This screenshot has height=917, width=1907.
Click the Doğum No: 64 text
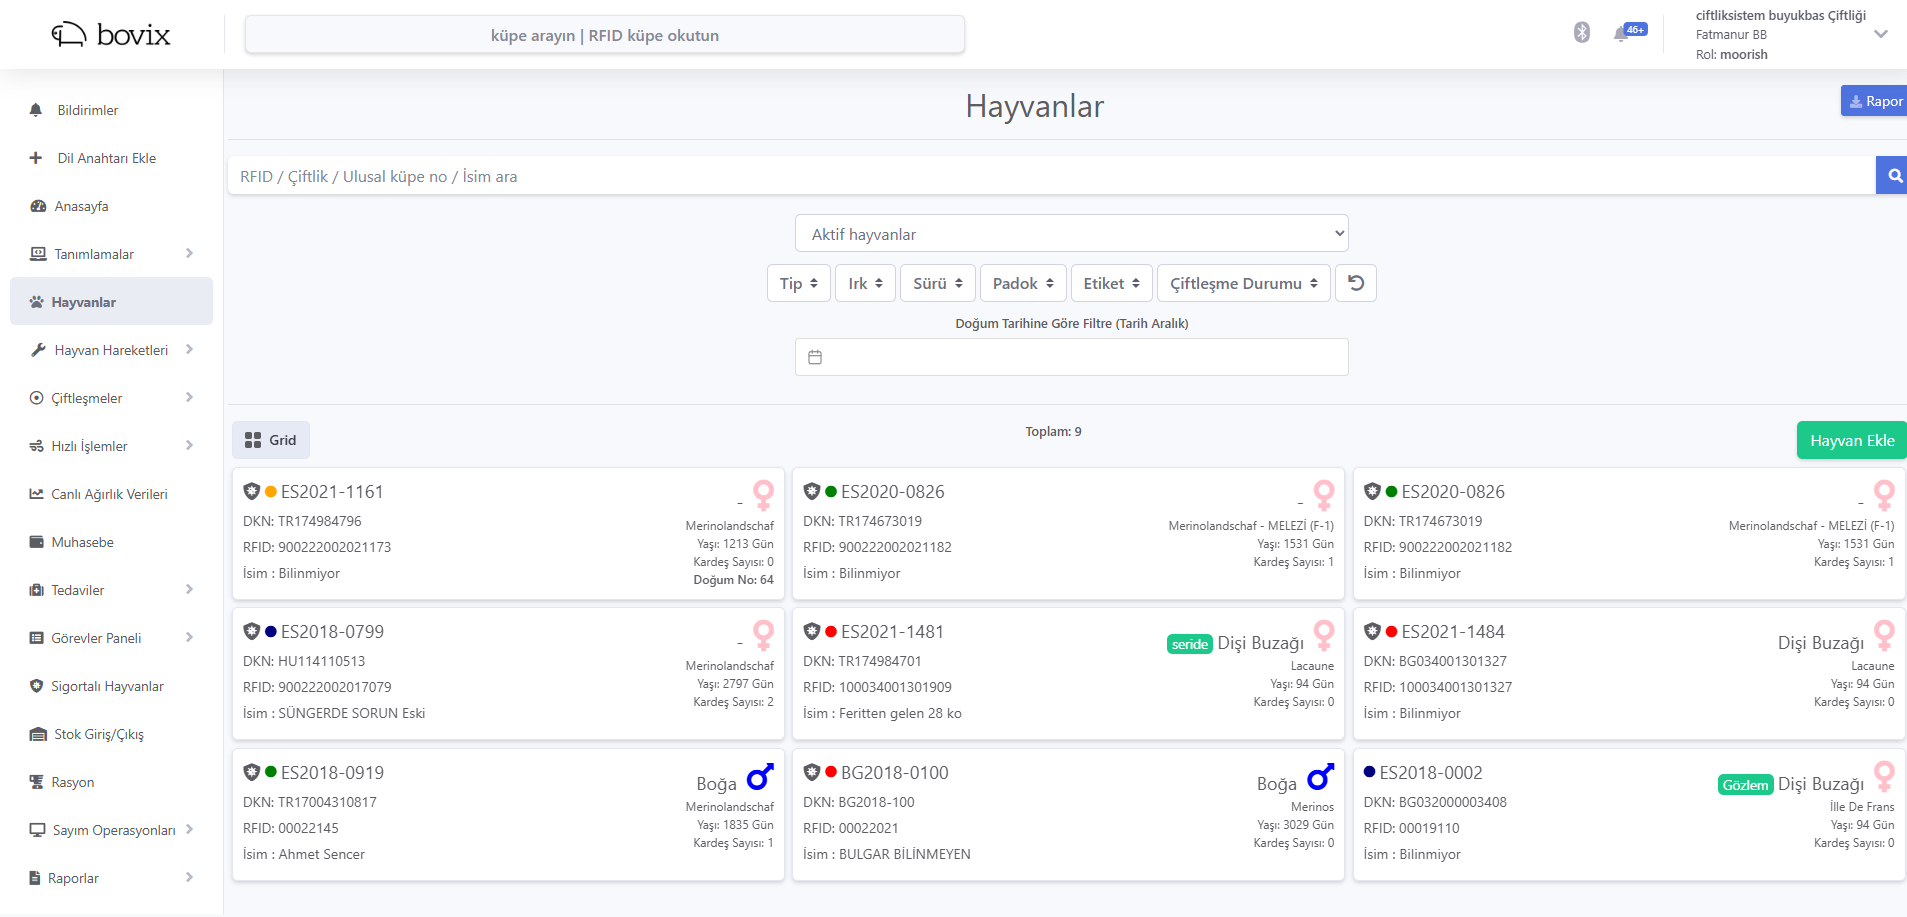(733, 580)
